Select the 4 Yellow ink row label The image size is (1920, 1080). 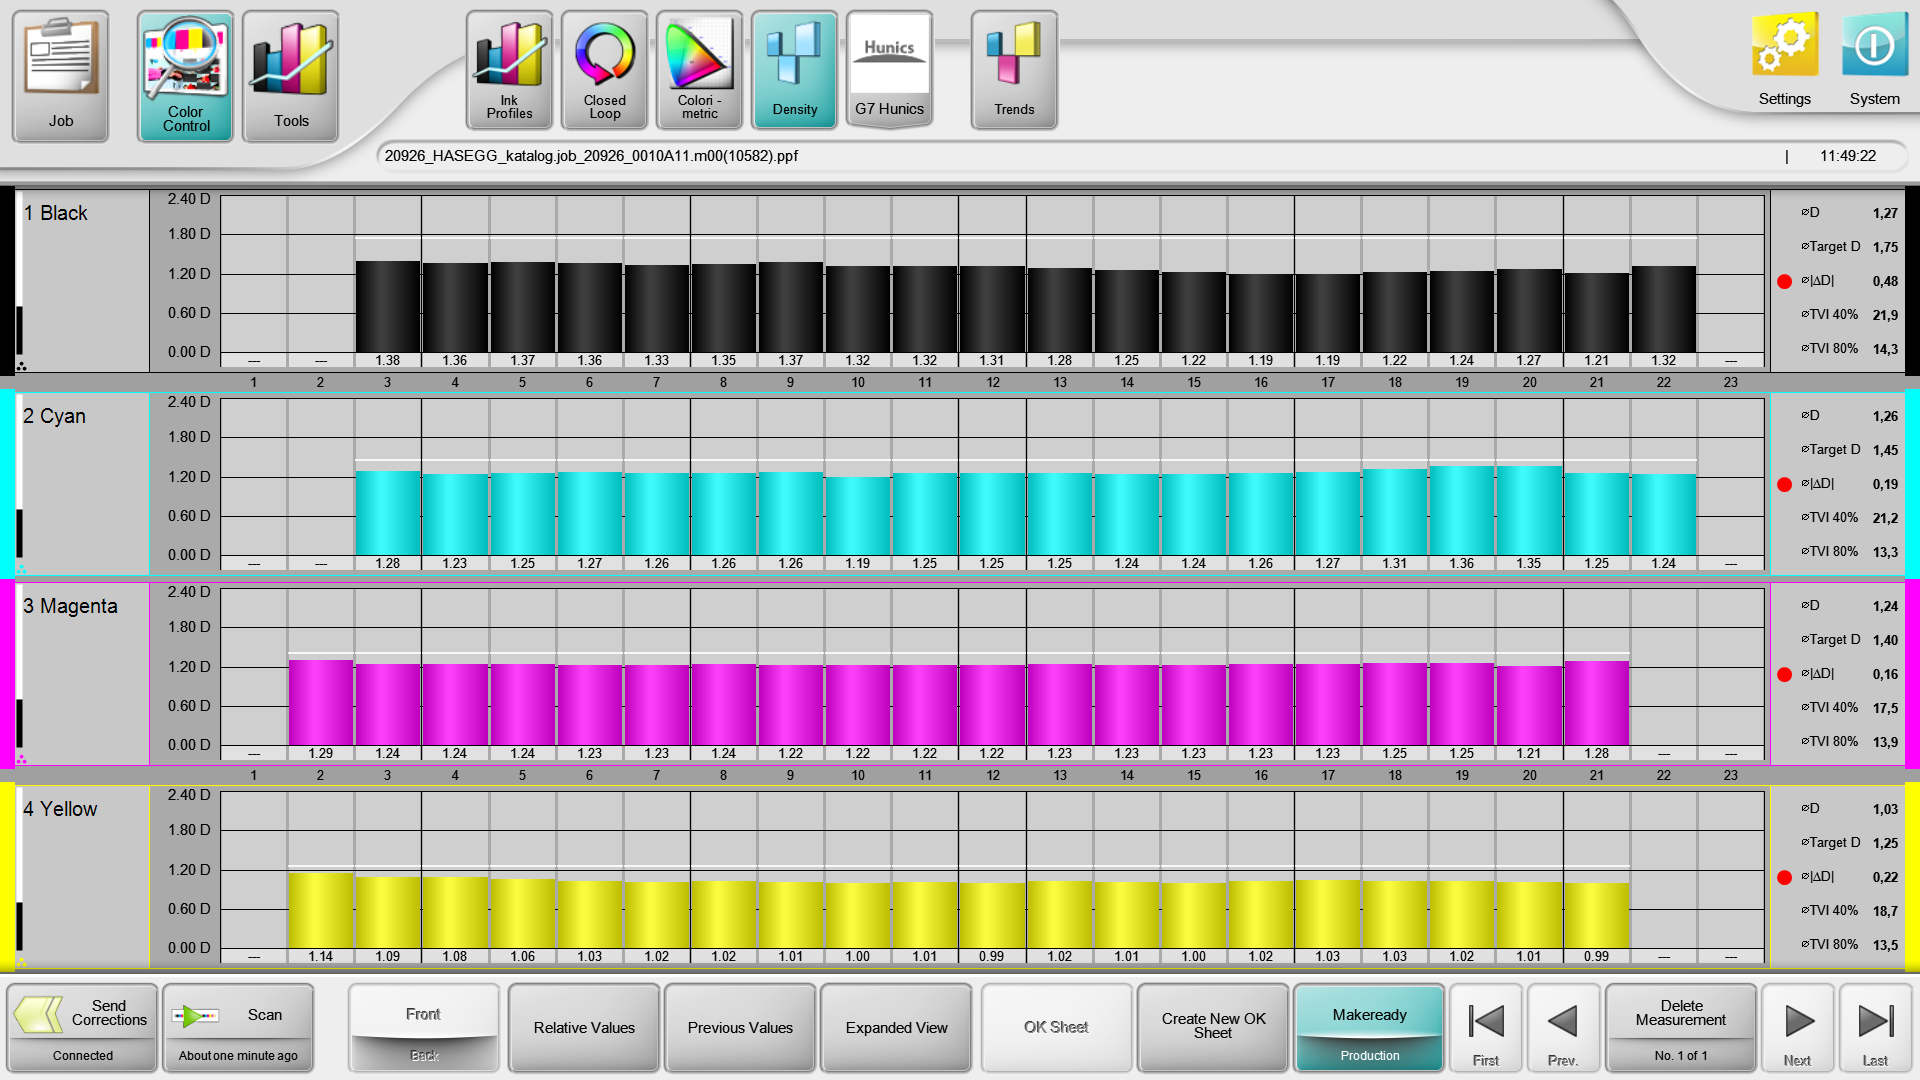(x=60, y=809)
